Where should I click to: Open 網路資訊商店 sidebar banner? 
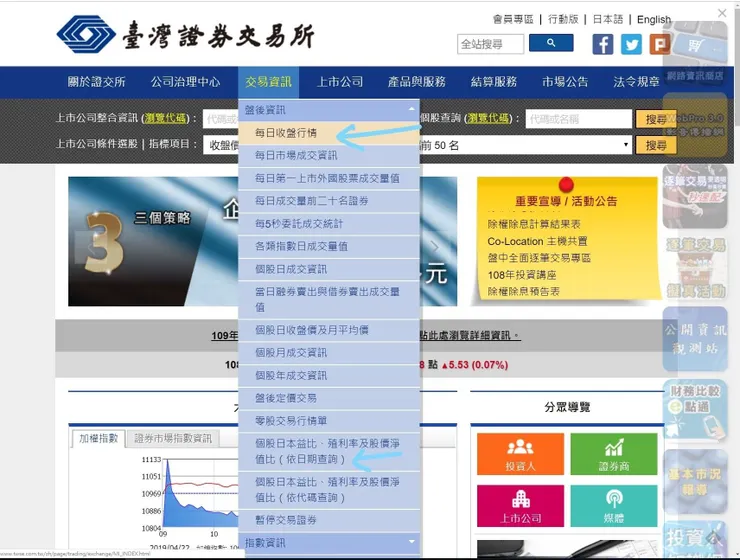[x=695, y=53]
